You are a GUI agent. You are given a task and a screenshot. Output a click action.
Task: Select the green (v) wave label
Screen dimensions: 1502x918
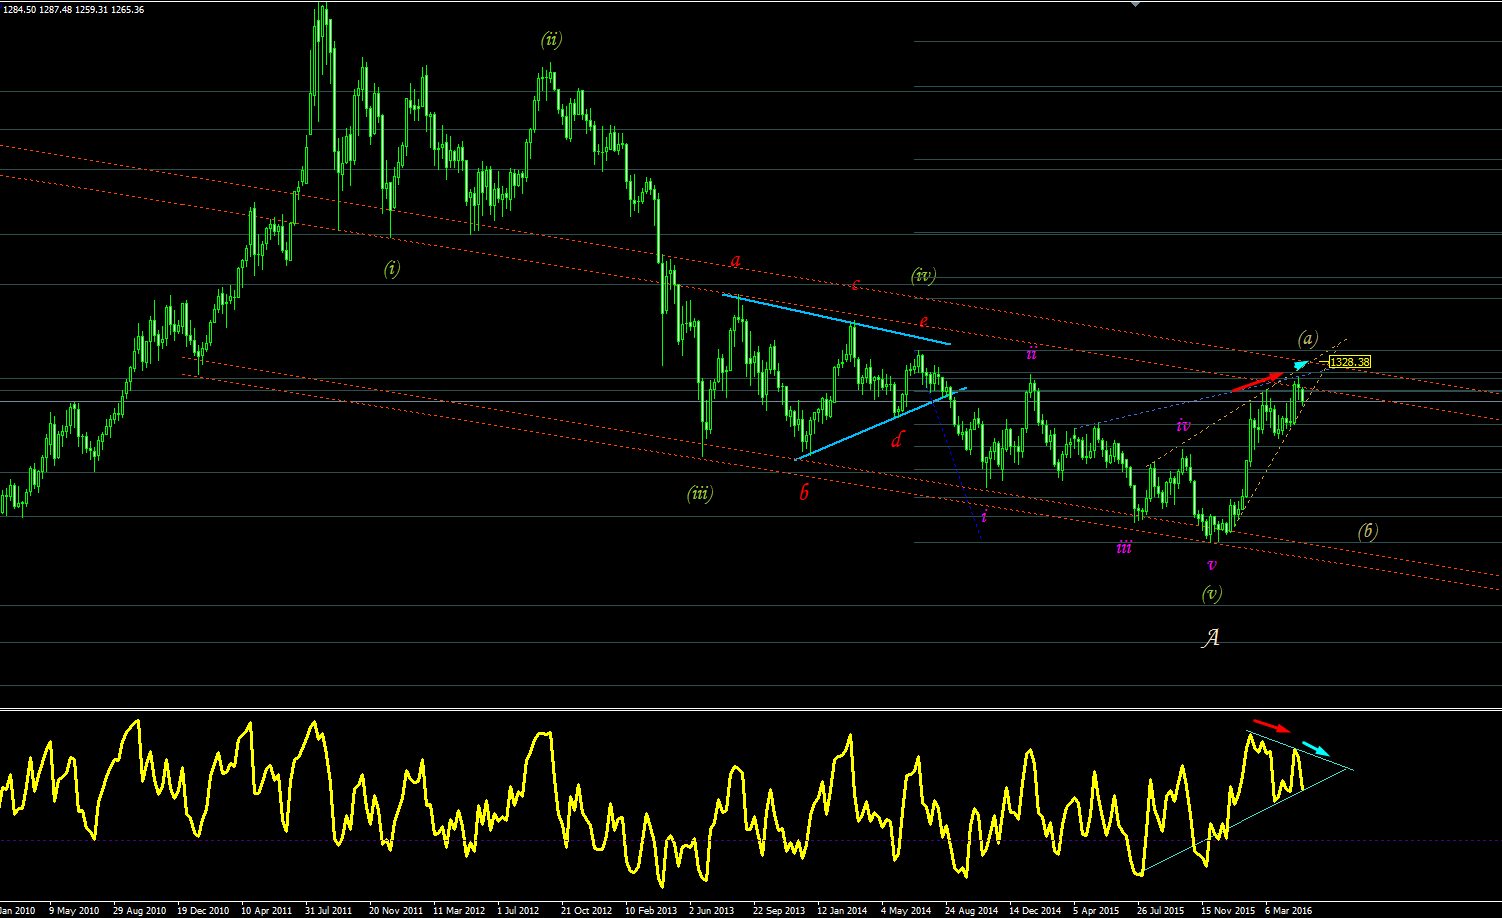(1212, 593)
